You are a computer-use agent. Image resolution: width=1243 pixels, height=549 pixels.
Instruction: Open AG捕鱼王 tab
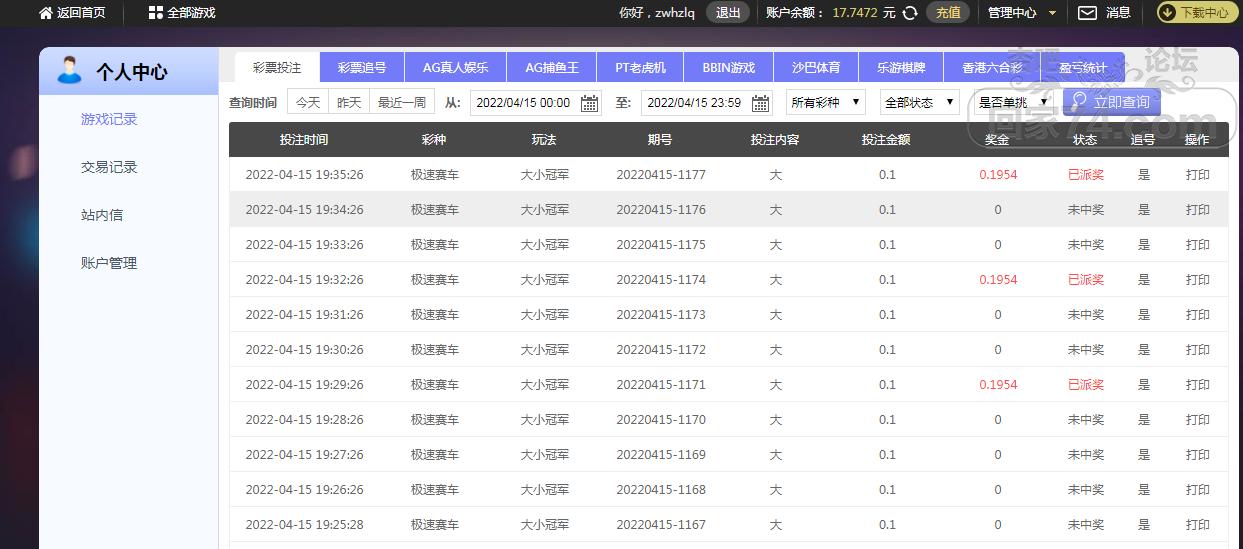point(552,67)
